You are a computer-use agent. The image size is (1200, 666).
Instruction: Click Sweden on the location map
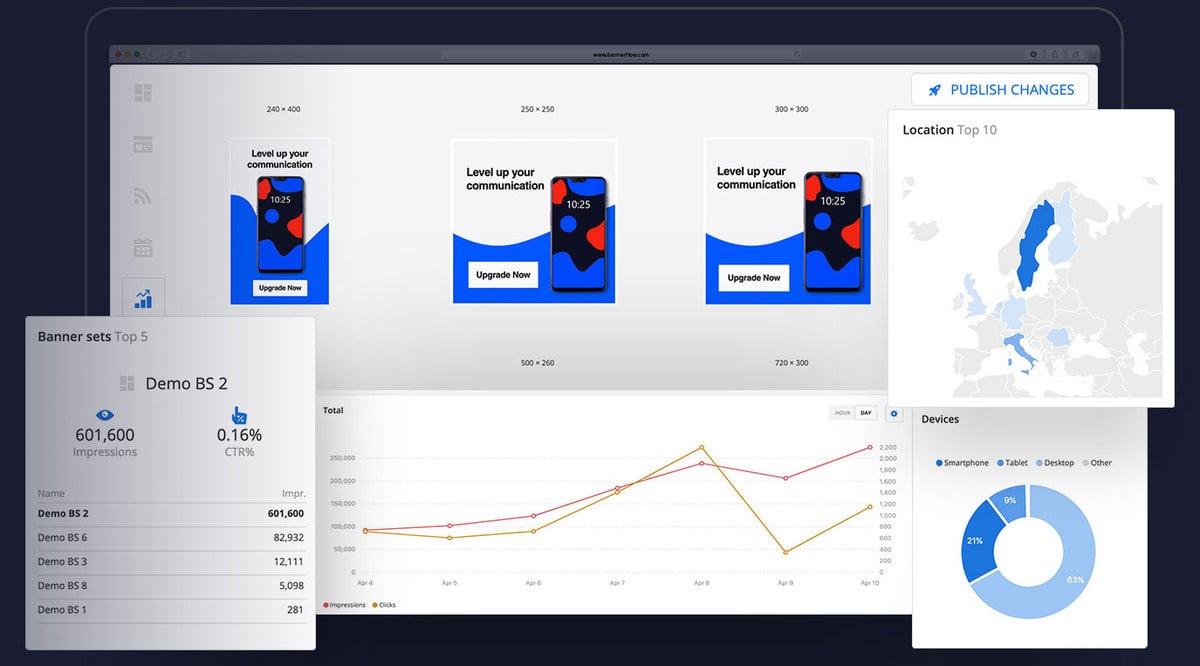tap(1035, 245)
